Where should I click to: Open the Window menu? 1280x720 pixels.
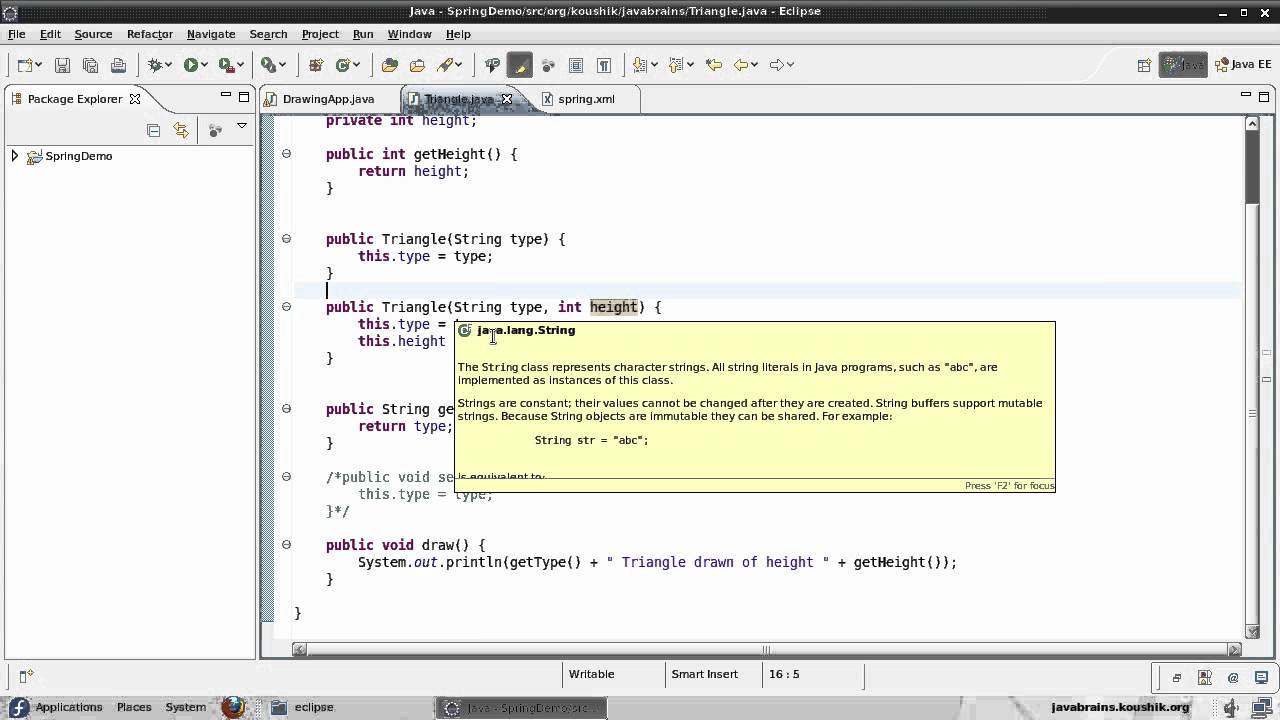409,34
